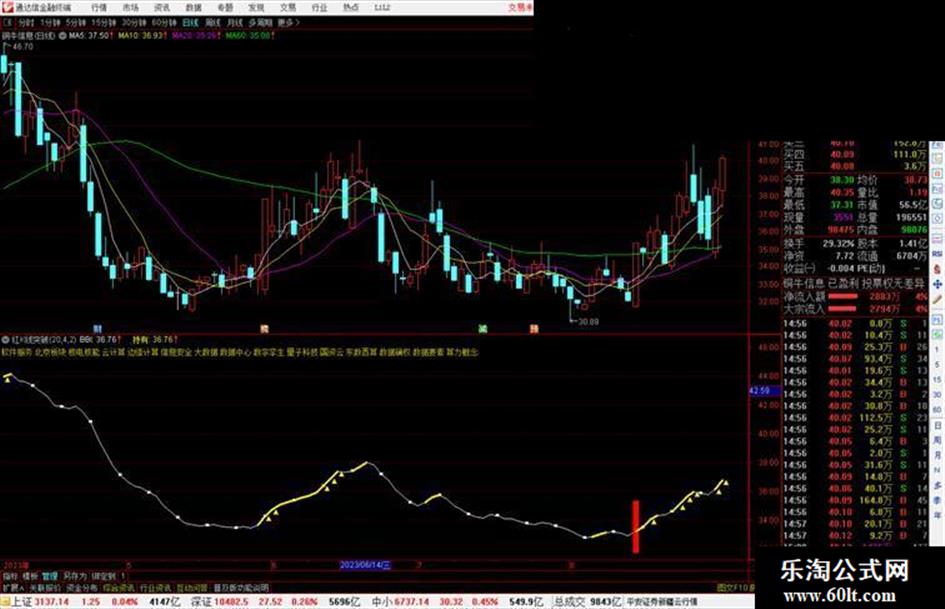Image resolution: width=945 pixels, height=609 pixels.
Task: Open the 资金分布 tab
Action: pyautogui.click(x=82, y=587)
